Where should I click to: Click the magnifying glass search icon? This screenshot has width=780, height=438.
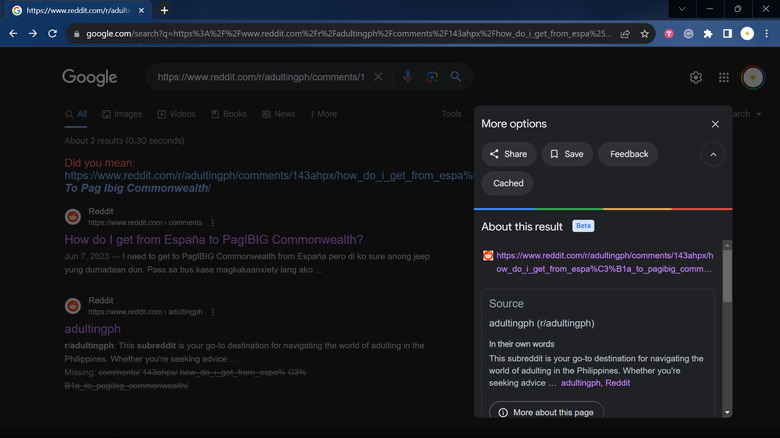(x=456, y=77)
